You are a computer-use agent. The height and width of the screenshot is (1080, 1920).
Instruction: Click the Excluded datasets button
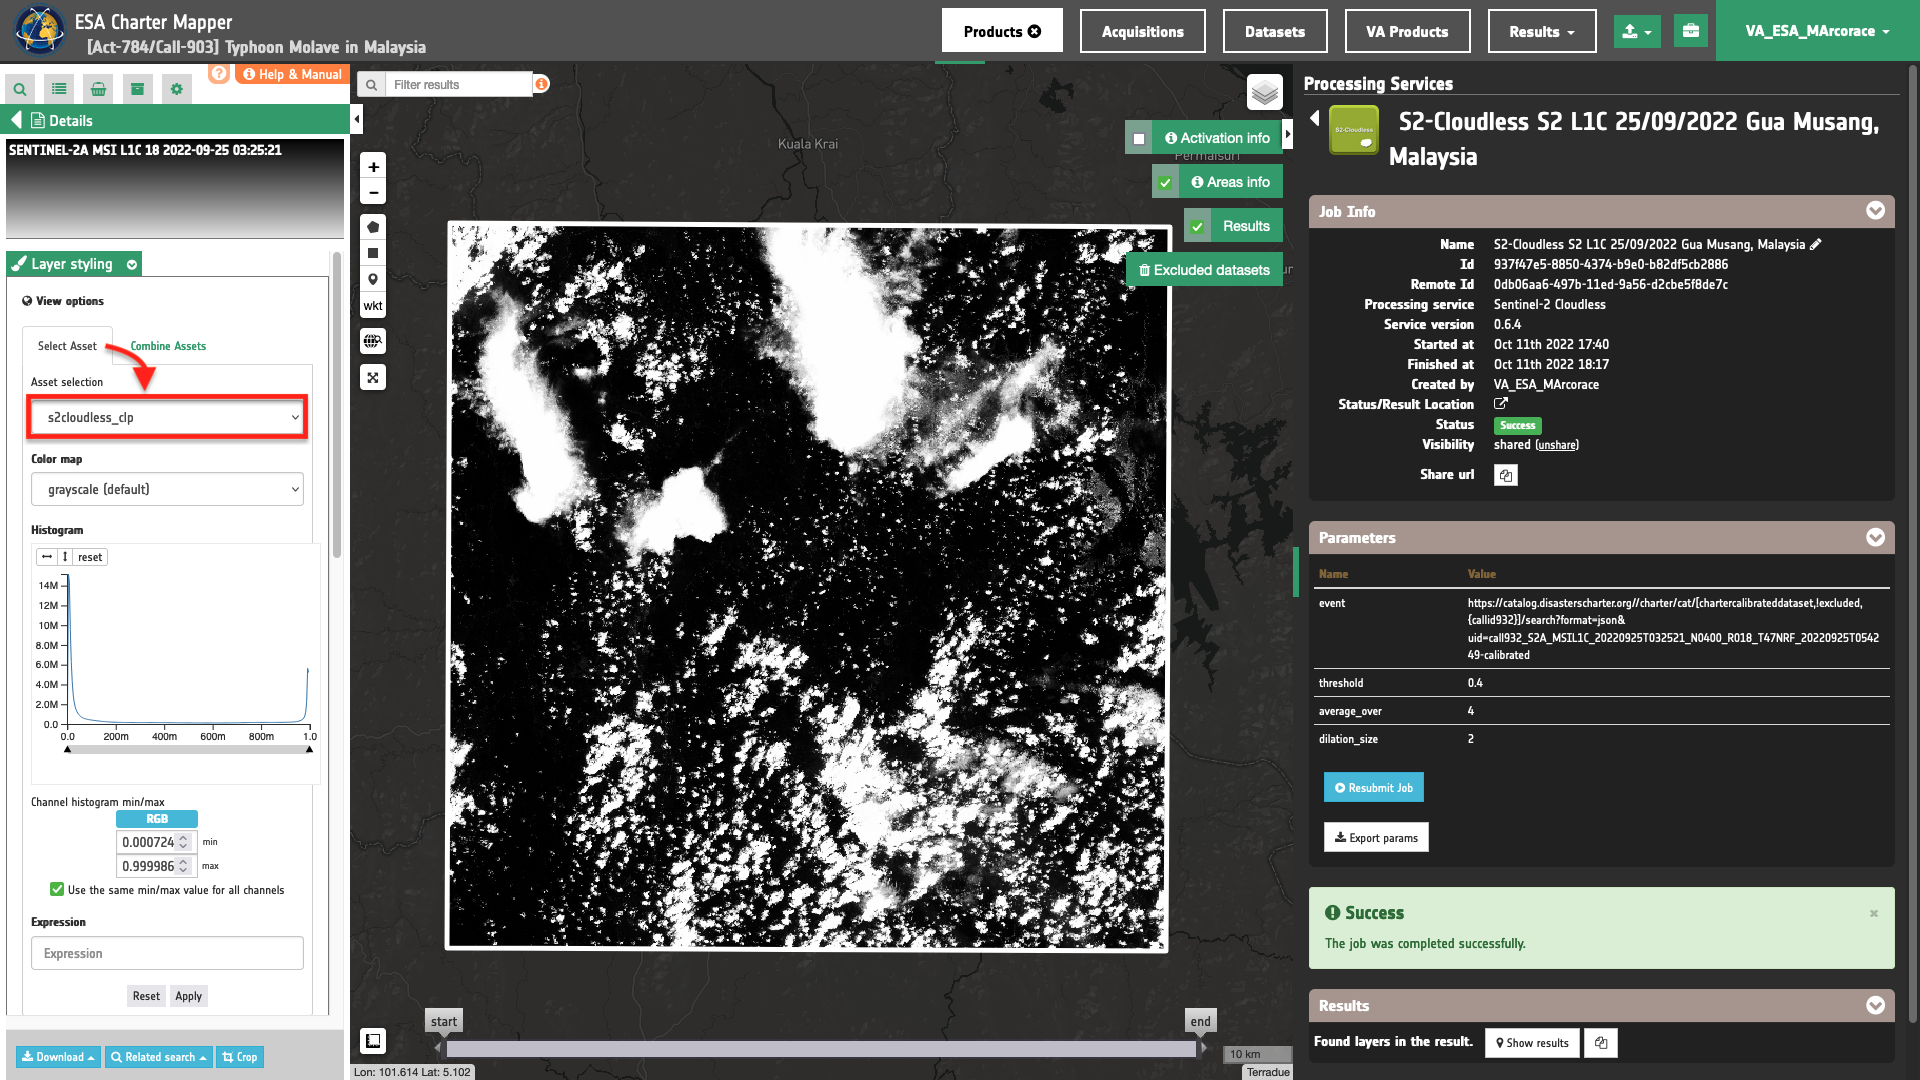pyautogui.click(x=1204, y=270)
